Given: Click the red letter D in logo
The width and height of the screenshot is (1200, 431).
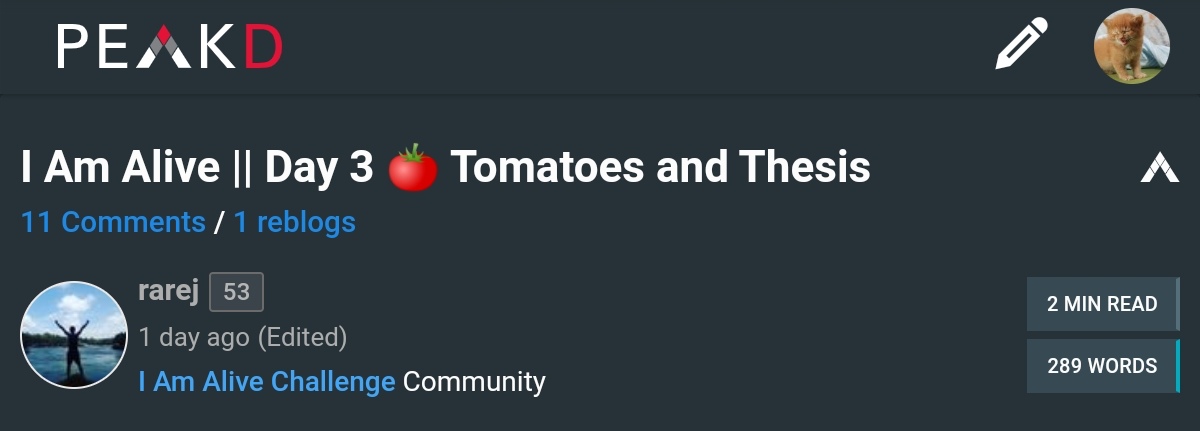Looking at the screenshot, I should pyautogui.click(x=263, y=47).
